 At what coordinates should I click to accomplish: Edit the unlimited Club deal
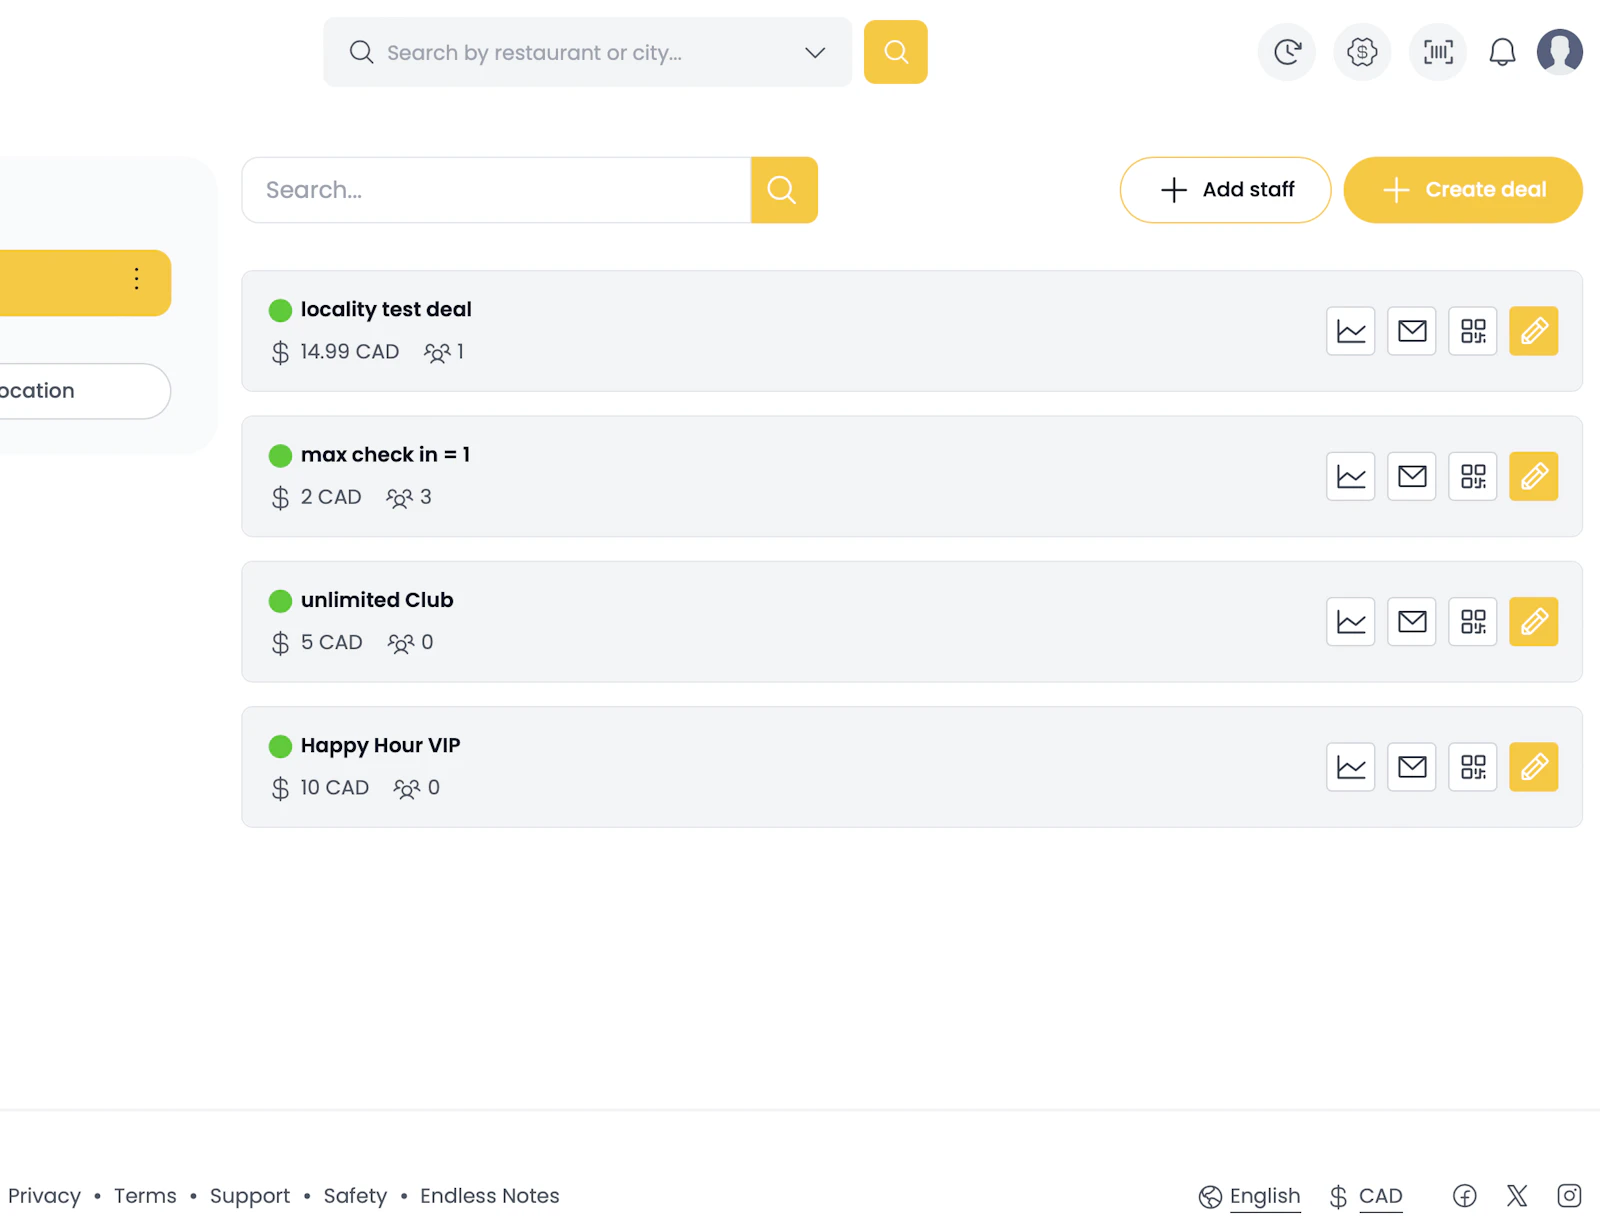click(x=1533, y=622)
